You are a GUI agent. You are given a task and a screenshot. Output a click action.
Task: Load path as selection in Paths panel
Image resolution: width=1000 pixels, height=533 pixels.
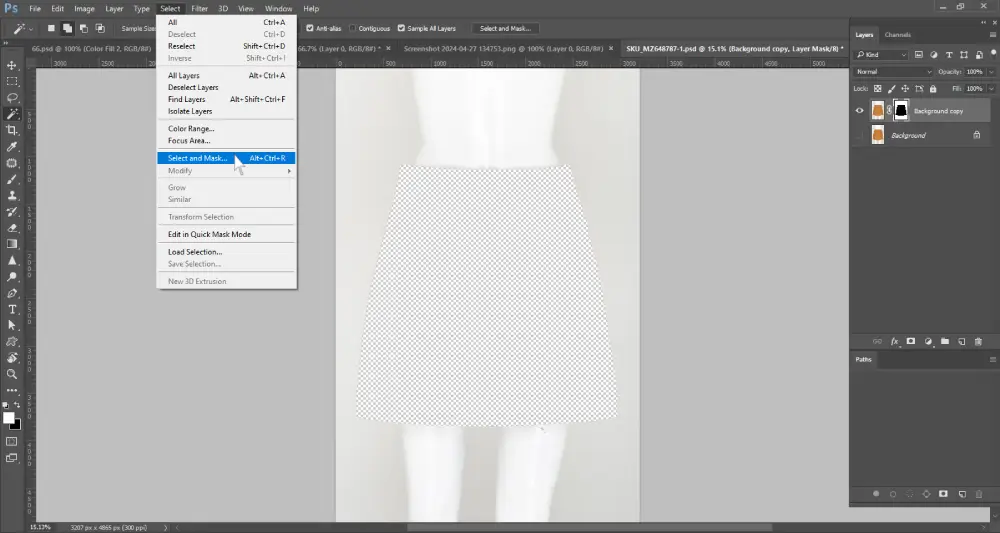[x=910, y=494]
